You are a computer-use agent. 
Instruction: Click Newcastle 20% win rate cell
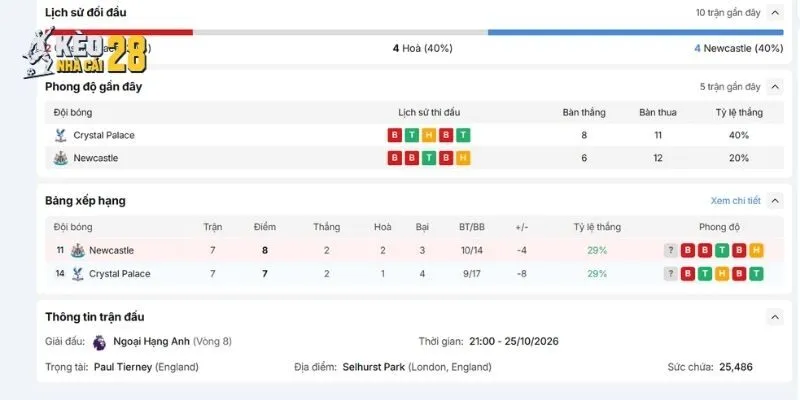[739, 158]
